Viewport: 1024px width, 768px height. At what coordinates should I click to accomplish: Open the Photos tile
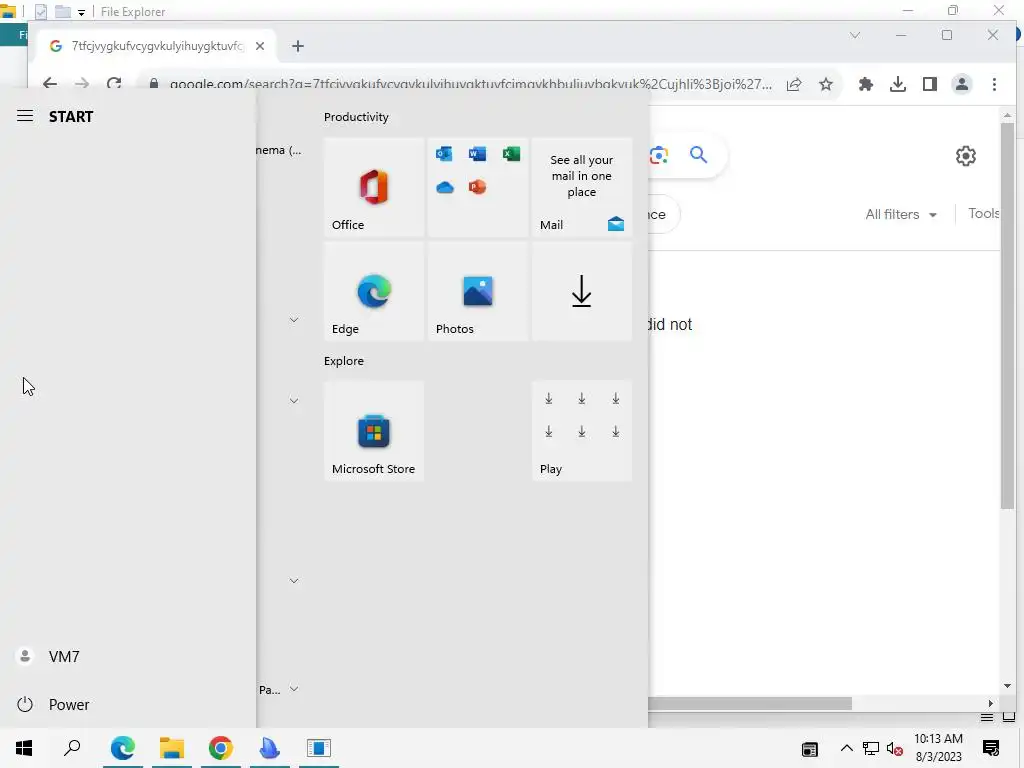click(477, 291)
